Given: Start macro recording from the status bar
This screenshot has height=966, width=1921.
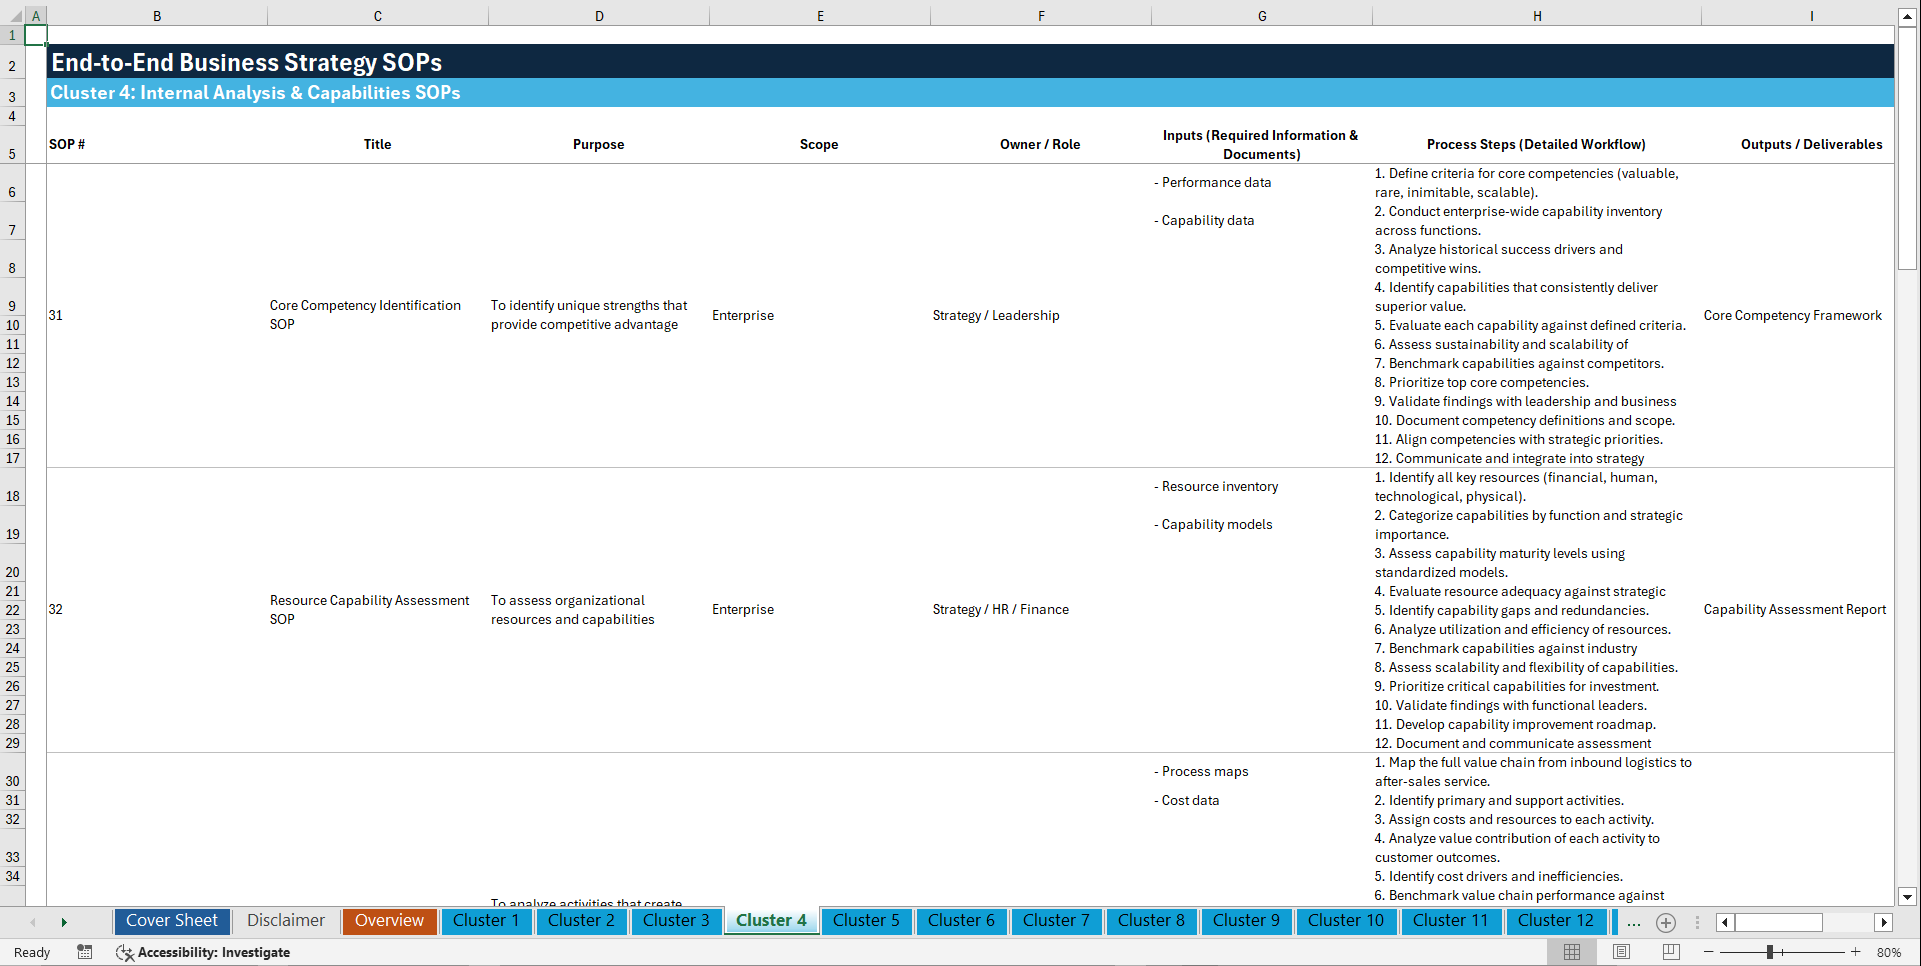Looking at the screenshot, I should point(85,952).
